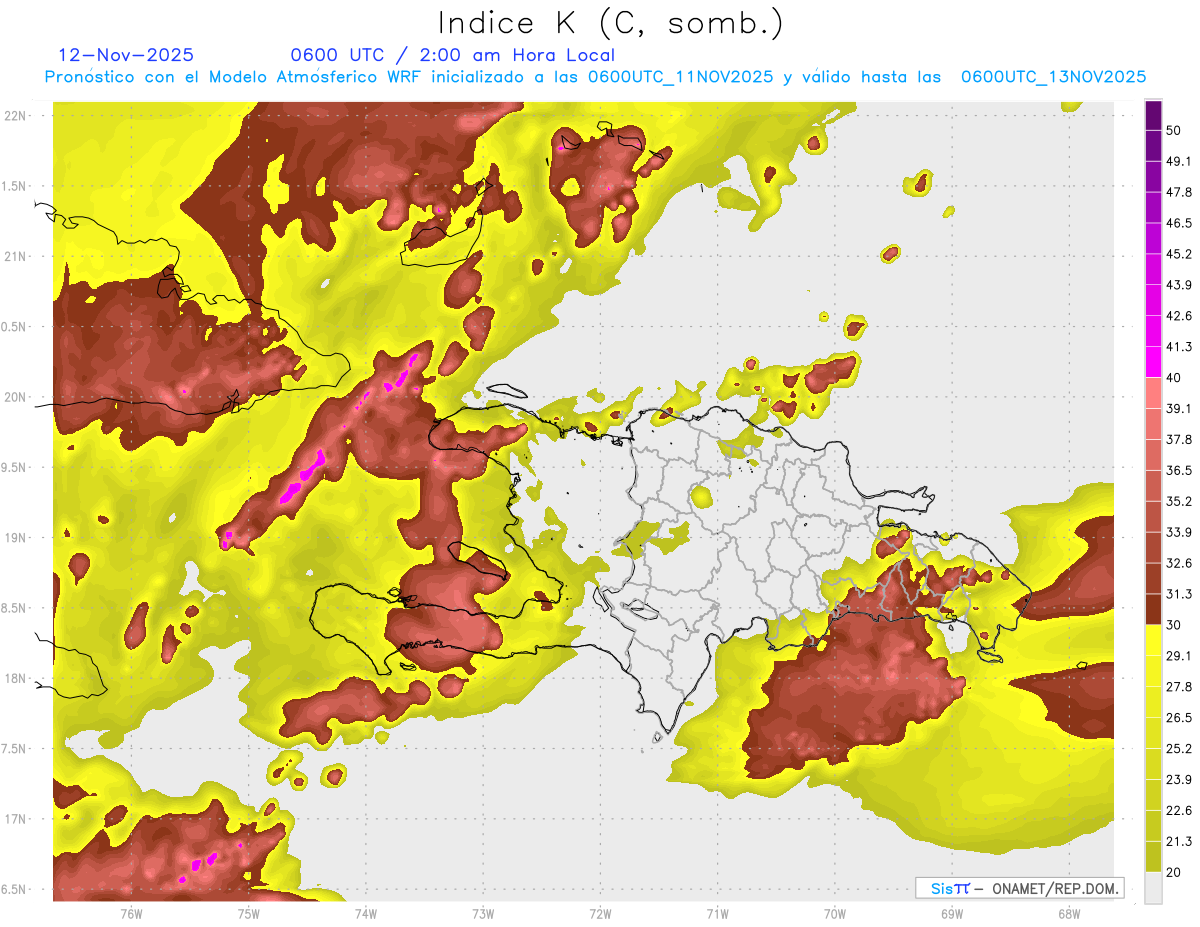This screenshot has height=927, width=1200.
Task: Click the legend value 35.2
Action: pos(1179,501)
